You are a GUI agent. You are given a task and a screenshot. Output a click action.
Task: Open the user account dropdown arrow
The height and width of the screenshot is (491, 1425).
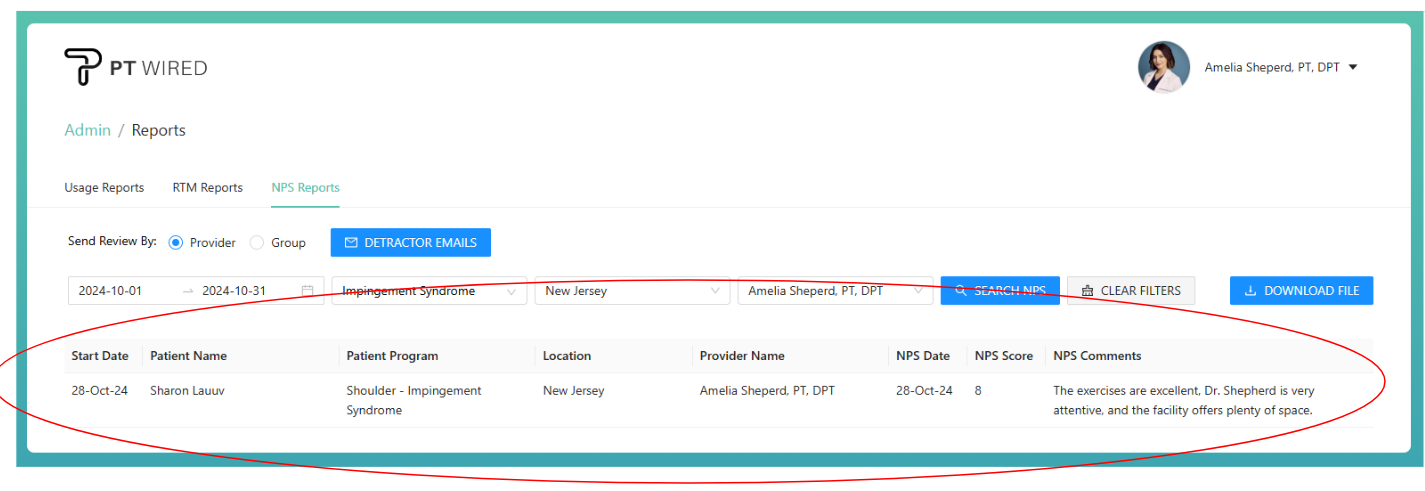coord(1353,67)
